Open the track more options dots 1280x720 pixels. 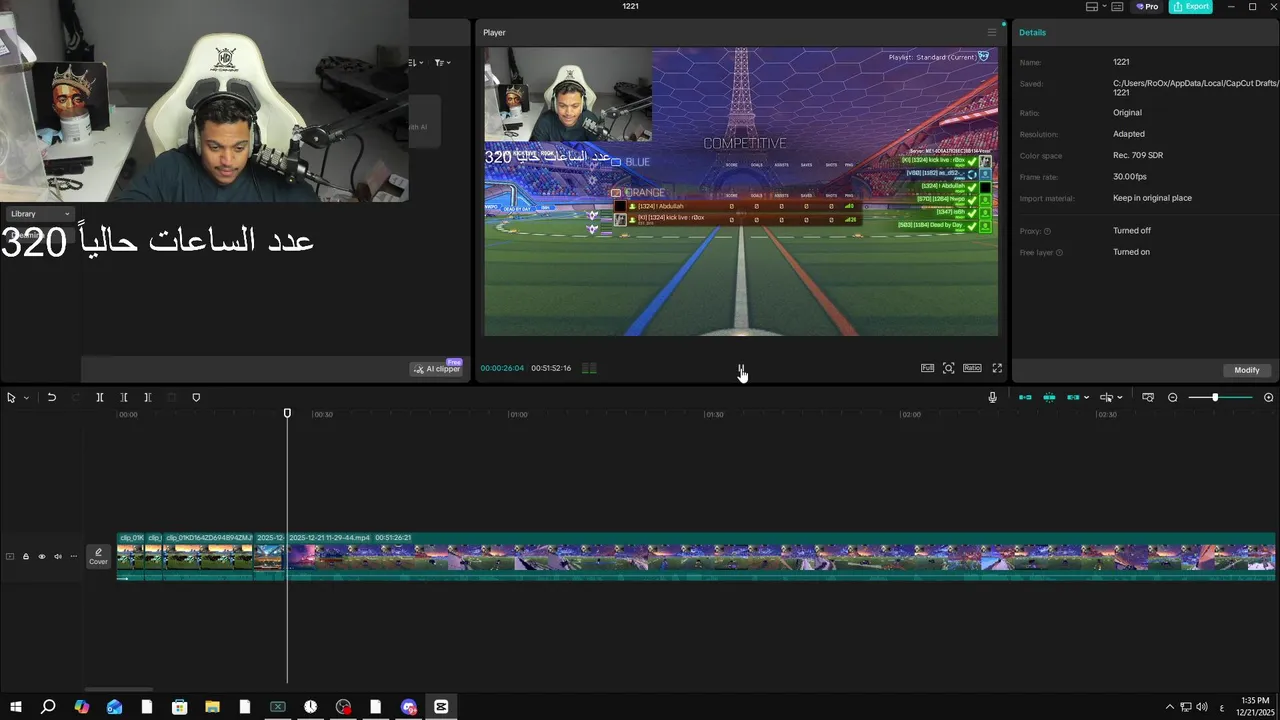tap(73, 556)
